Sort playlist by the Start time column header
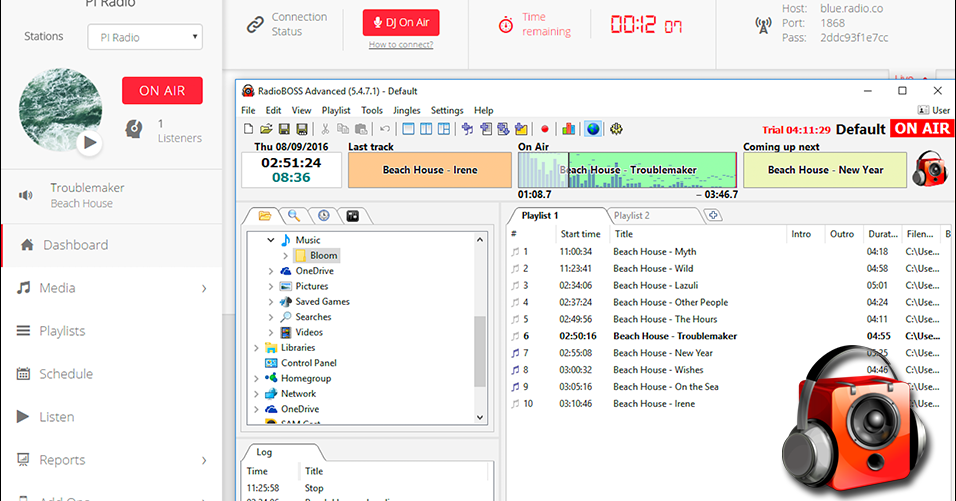Screen dimensions: 956x501 580,234
